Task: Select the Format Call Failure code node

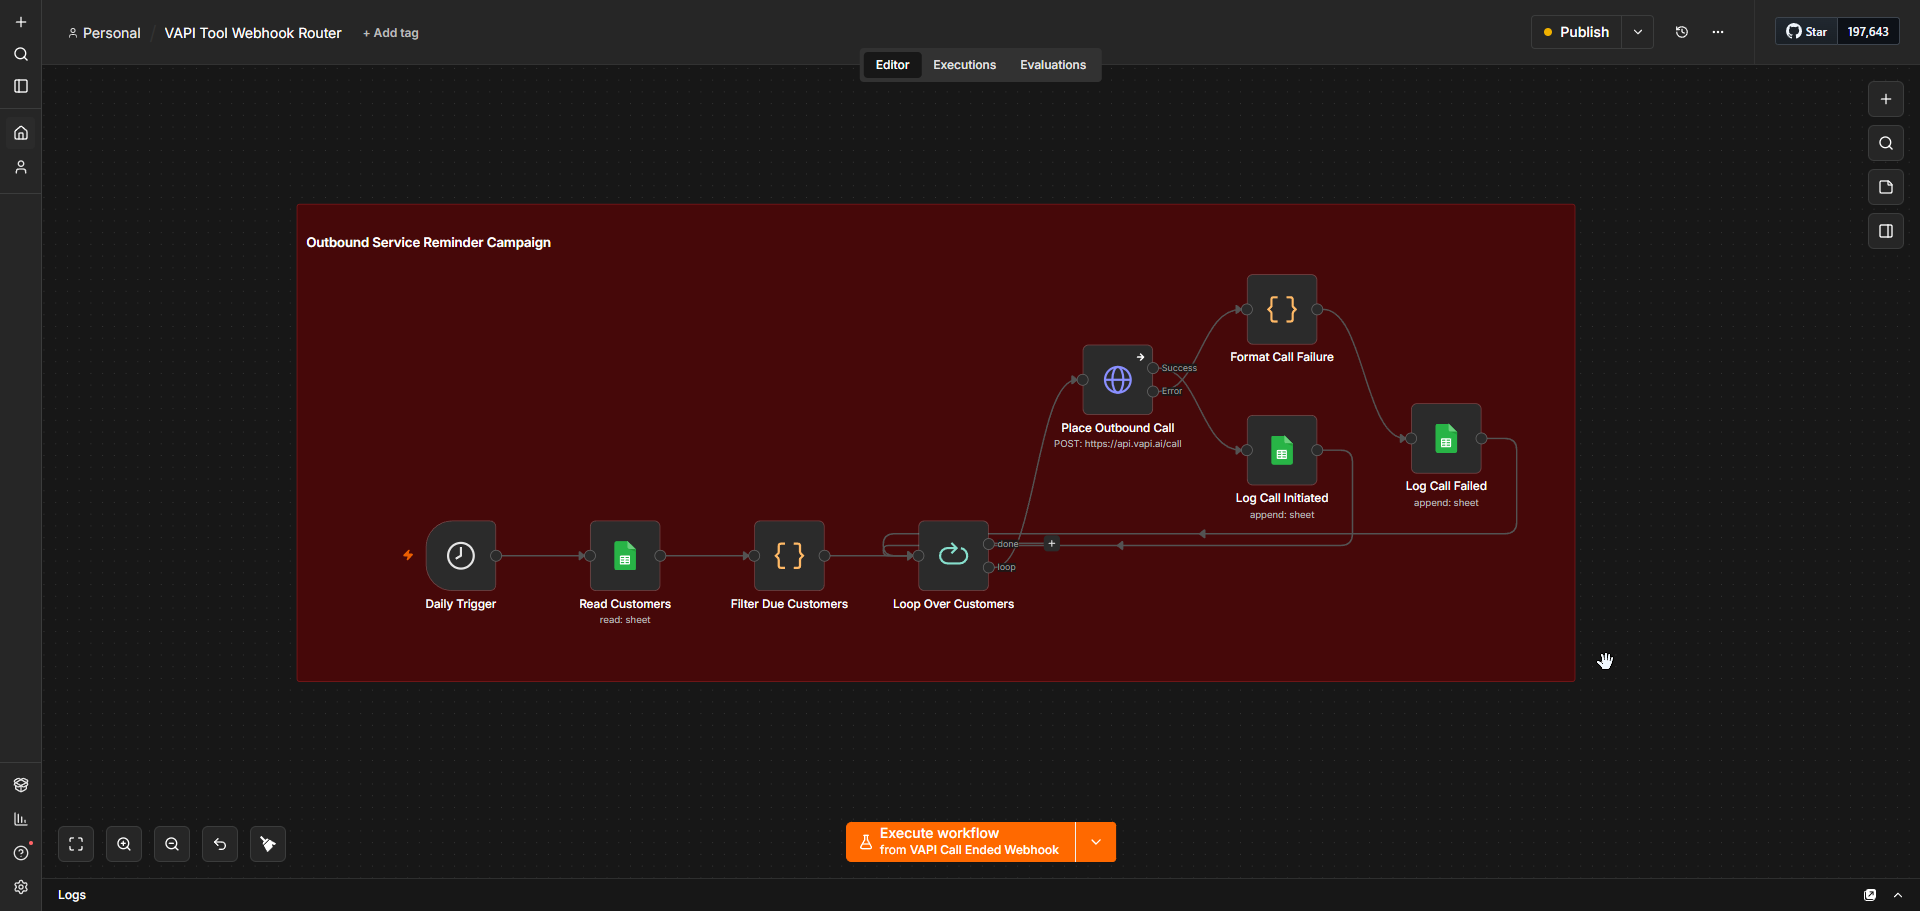Action: pyautogui.click(x=1282, y=309)
